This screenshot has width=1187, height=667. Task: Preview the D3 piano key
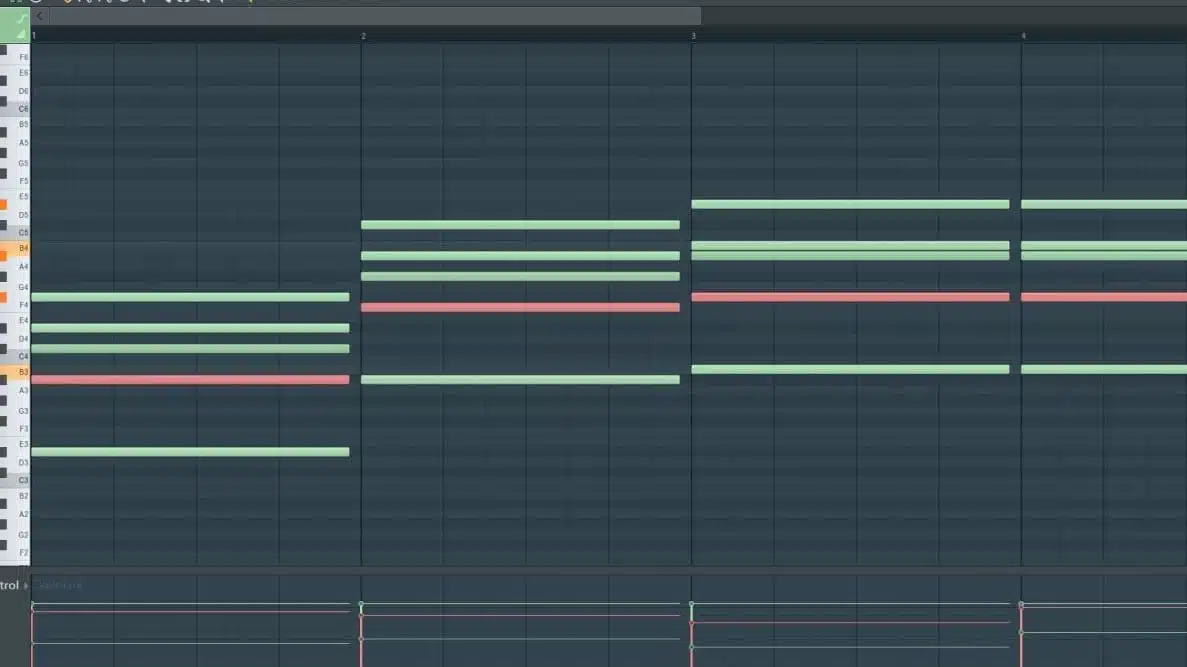pyautogui.click(x=15, y=463)
